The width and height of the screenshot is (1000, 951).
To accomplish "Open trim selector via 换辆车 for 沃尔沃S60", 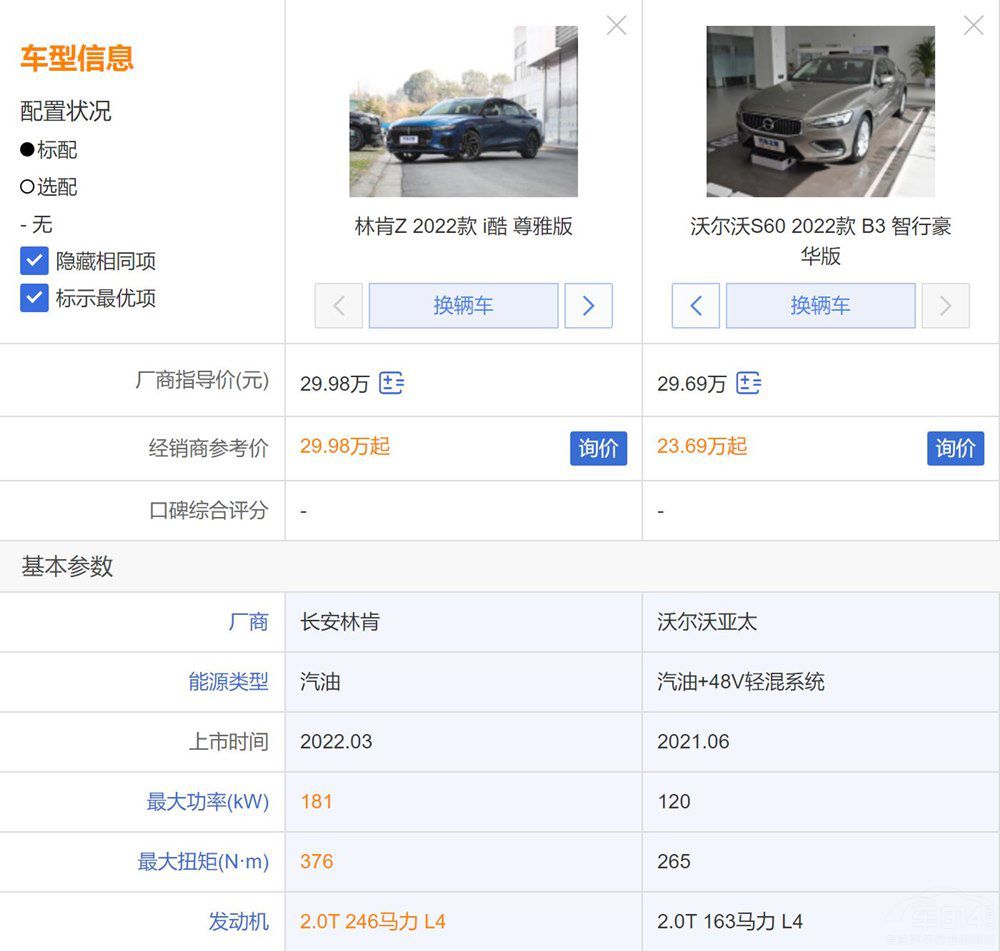I will [820, 306].
